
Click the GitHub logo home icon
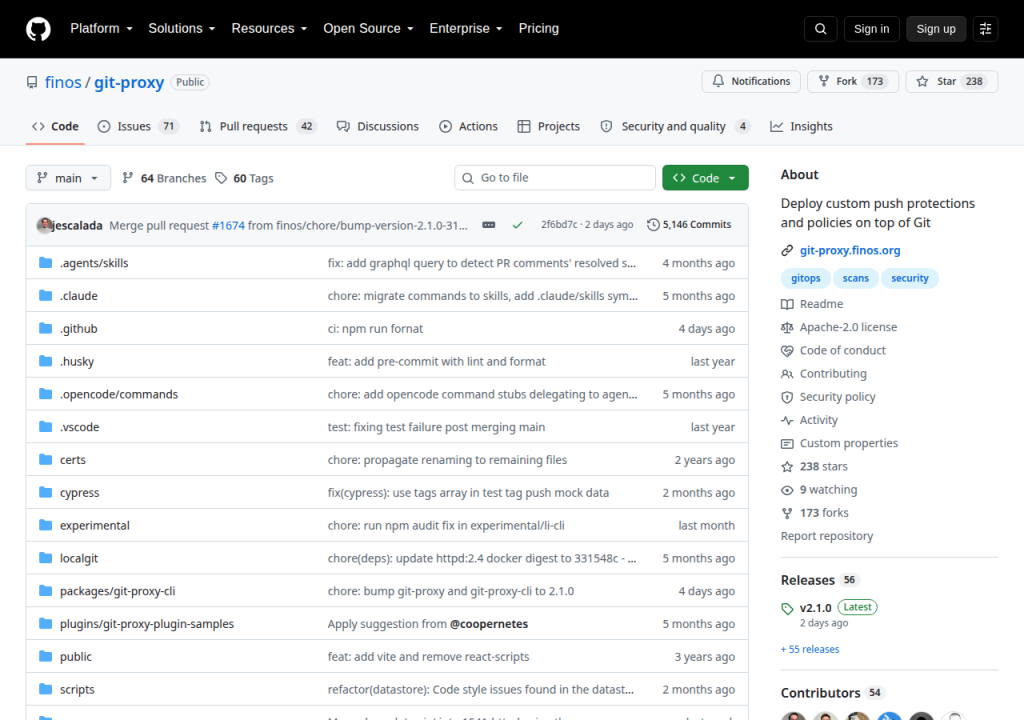tap(38, 29)
